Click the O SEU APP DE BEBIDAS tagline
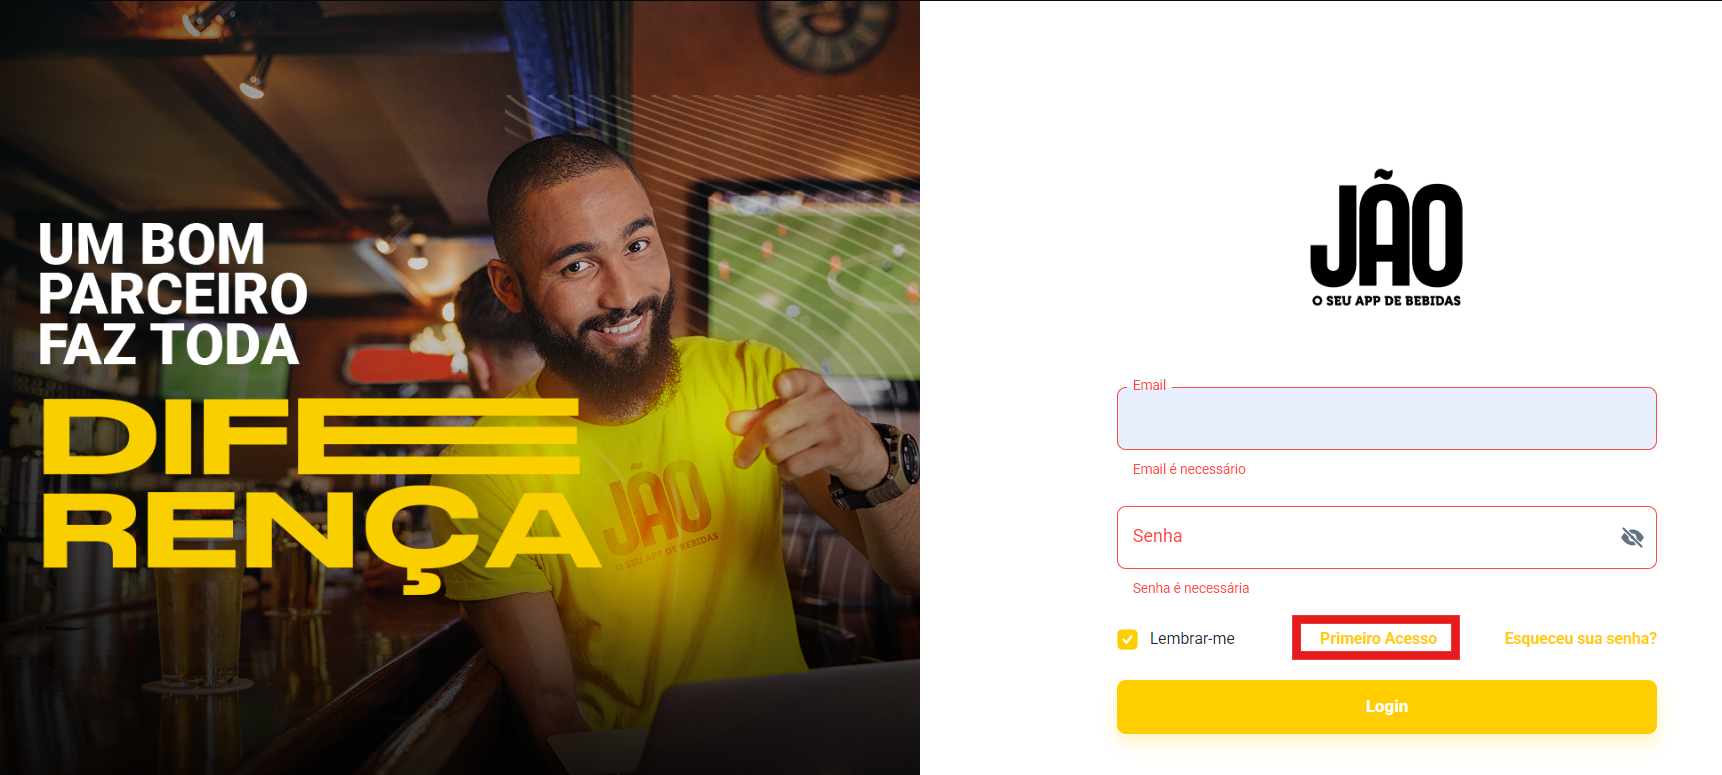 pyautogui.click(x=1386, y=301)
